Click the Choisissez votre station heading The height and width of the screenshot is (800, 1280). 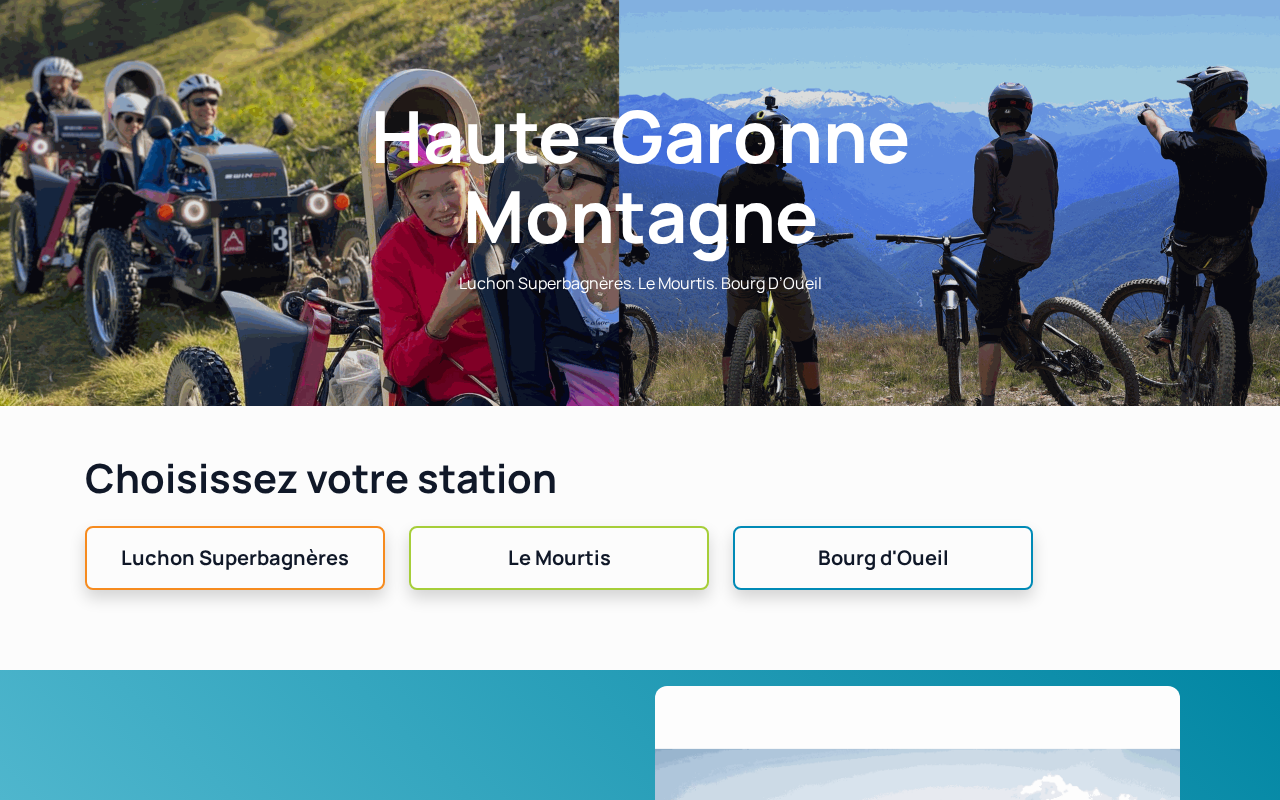(x=321, y=478)
